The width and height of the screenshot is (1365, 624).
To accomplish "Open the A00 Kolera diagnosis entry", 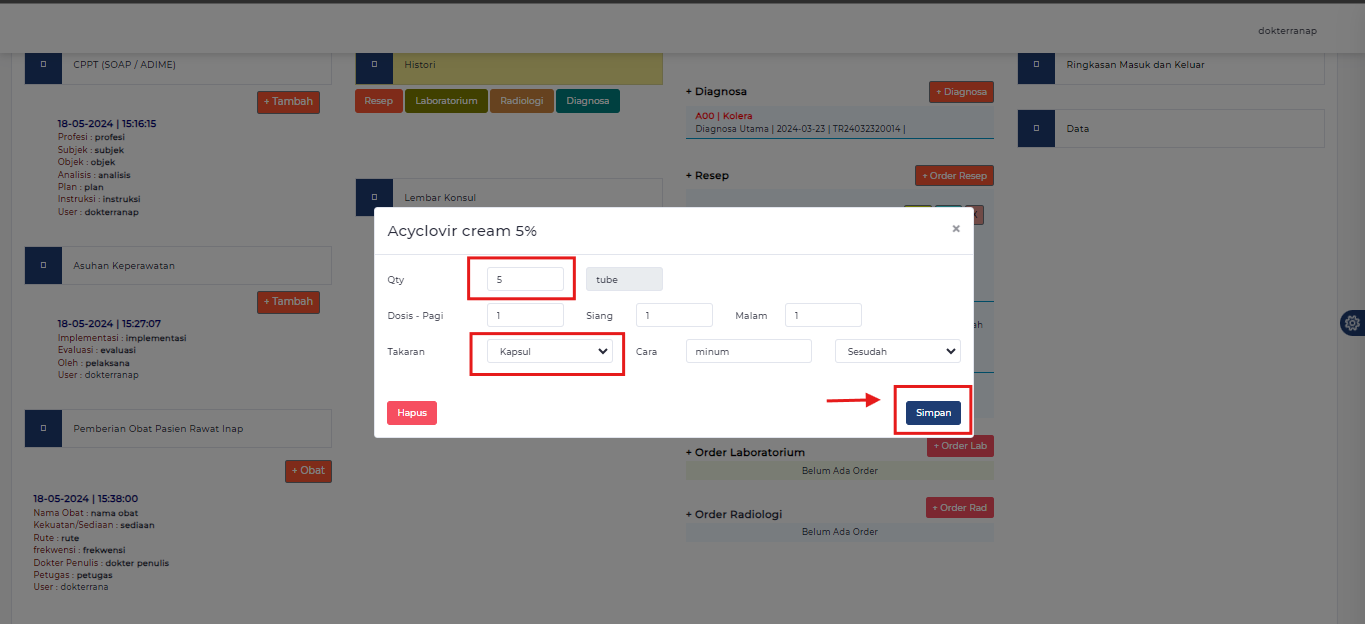I will click(724, 116).
